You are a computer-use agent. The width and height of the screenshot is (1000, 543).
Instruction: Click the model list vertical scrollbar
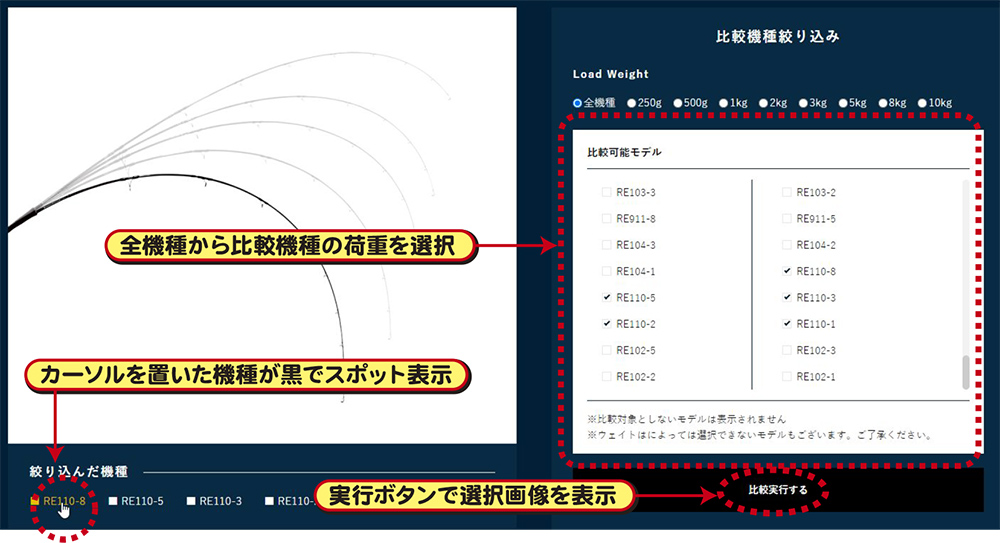pyautogui.click(x=965, y=371)
